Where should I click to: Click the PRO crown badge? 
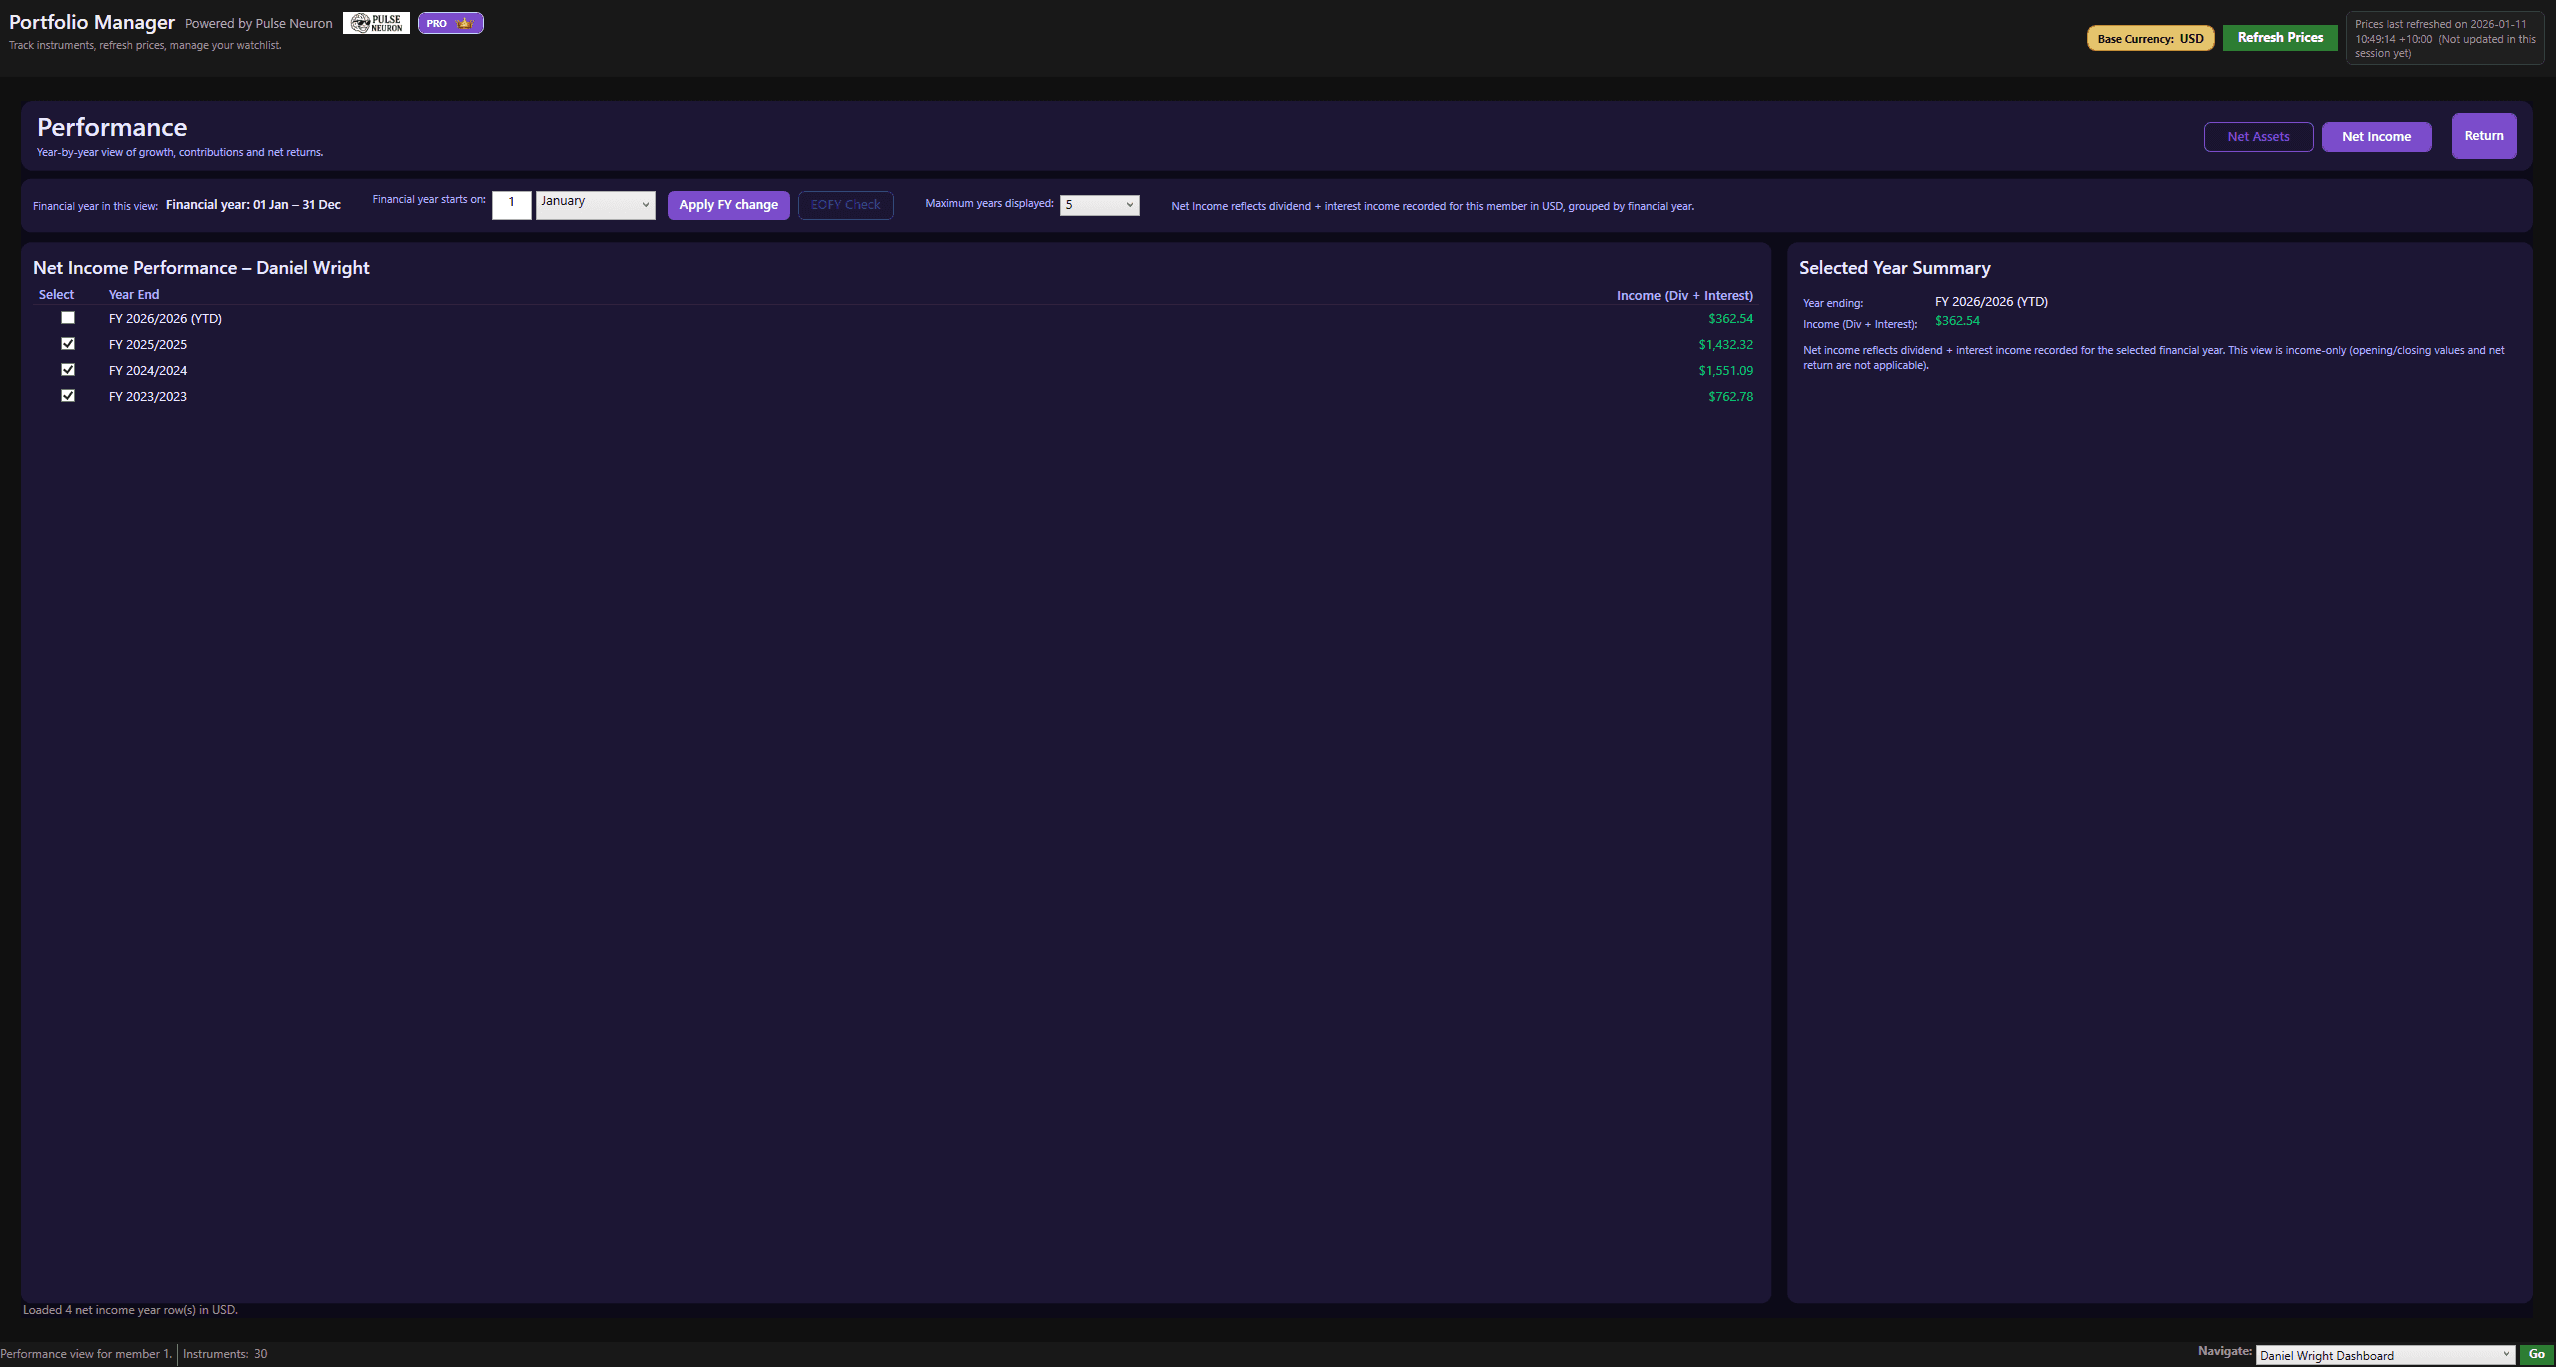pos(450,23)
